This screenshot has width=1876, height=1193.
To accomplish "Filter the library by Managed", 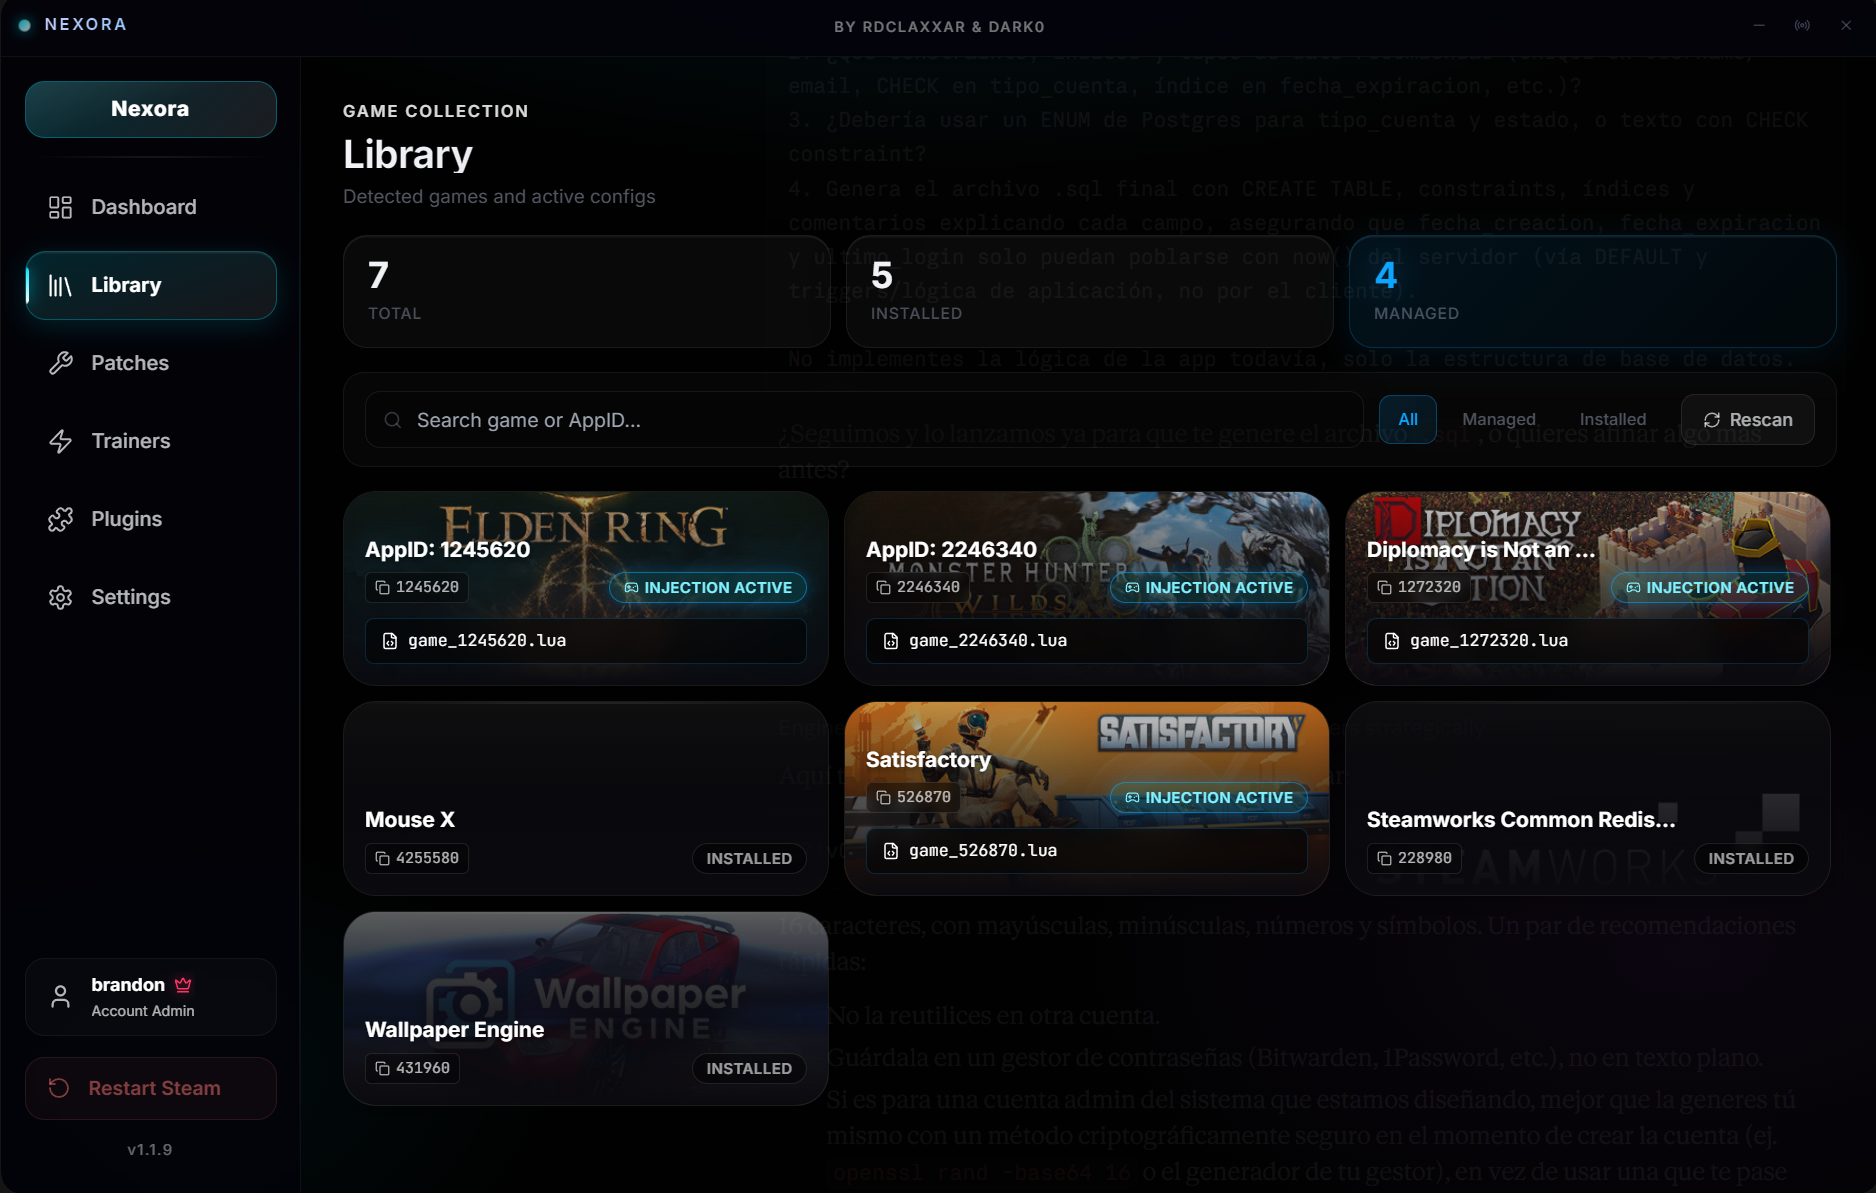I will (x=1498, y=420).
